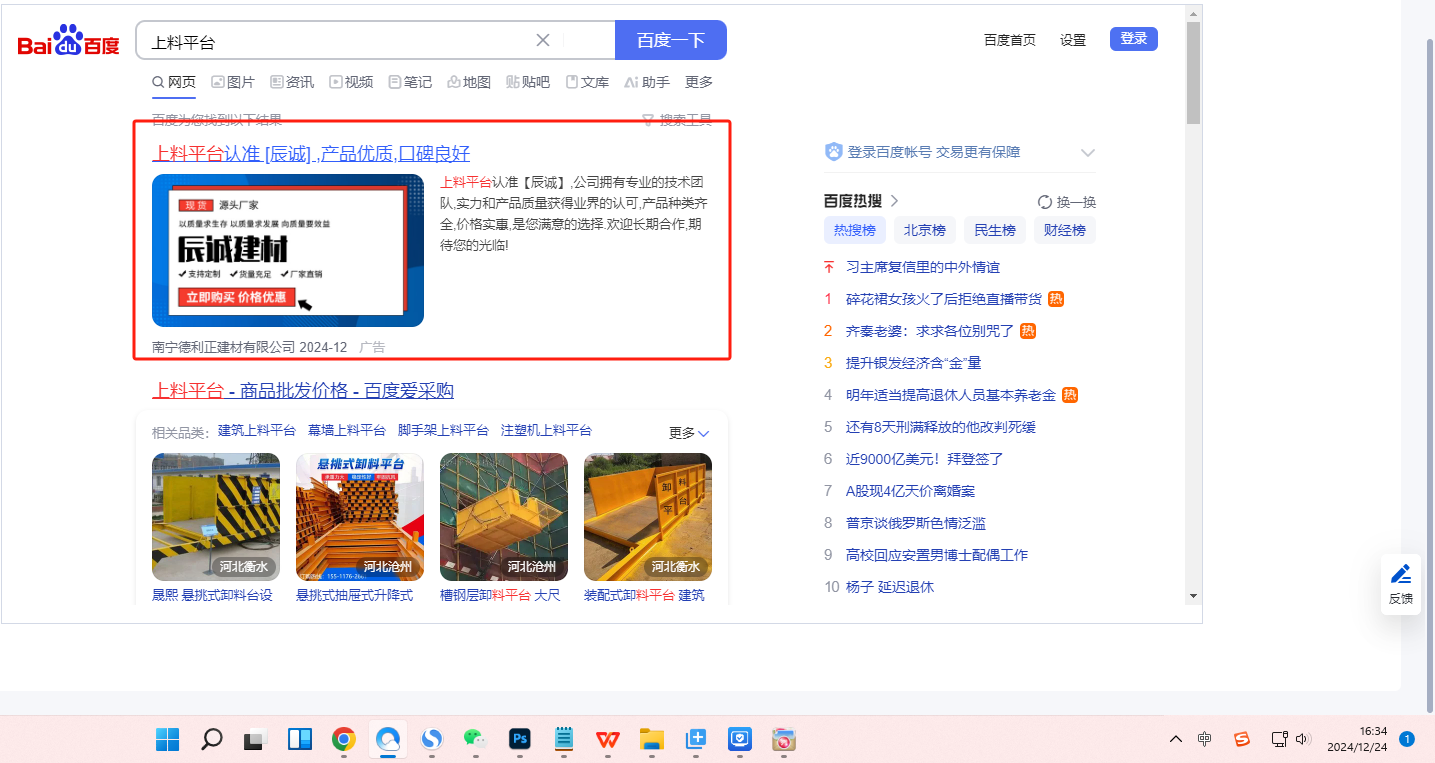Open hot search 普京谈俄罗斯色情泛滥
Viewport: 1435px width, 763px height.
(916, 523)
